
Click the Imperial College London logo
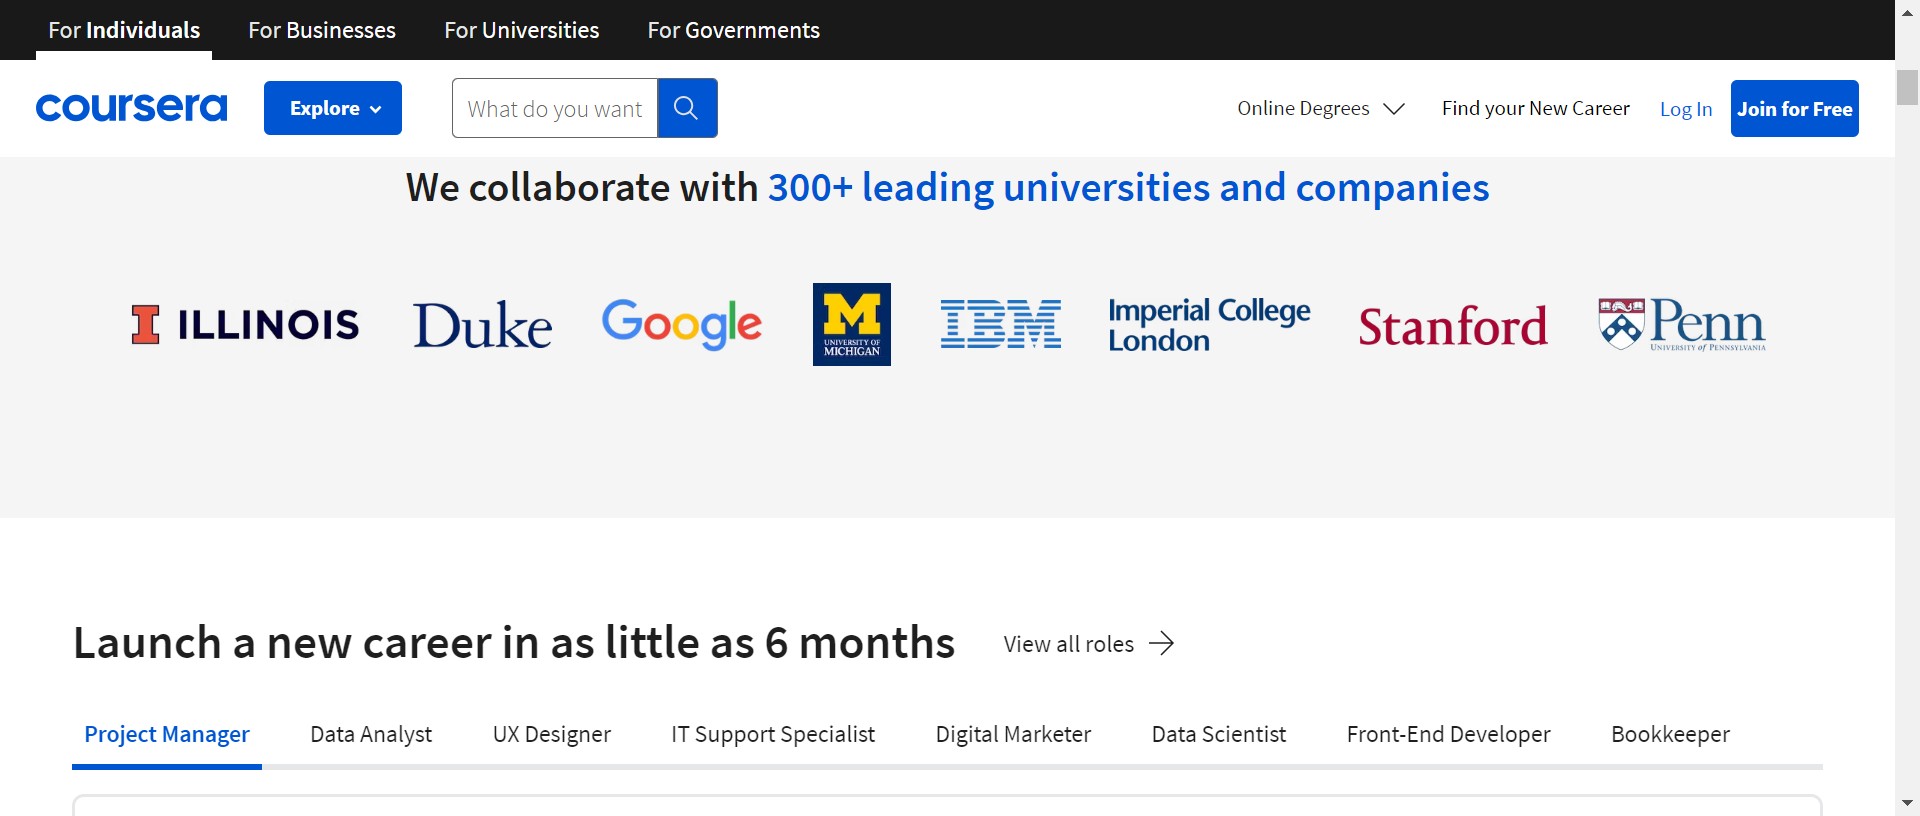1208,325
